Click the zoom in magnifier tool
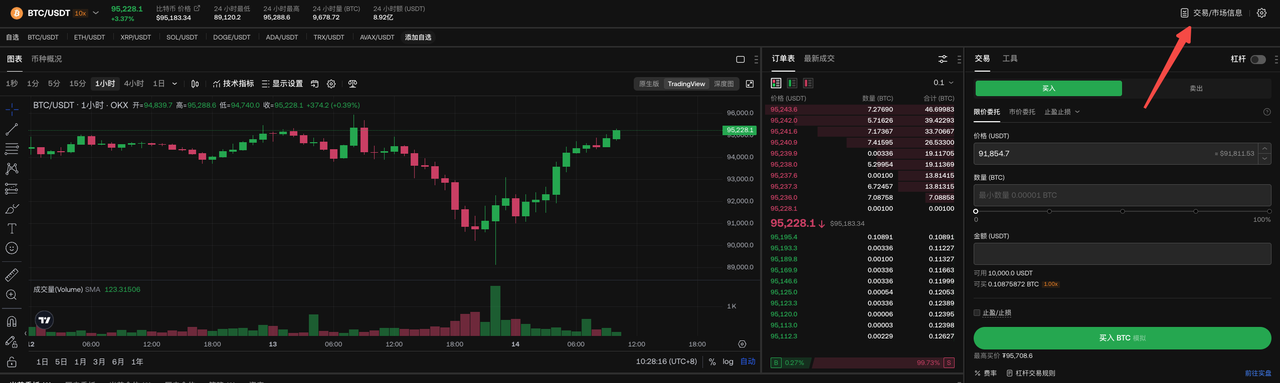This screenshot has width=1280, height=383. coord(12,295)
